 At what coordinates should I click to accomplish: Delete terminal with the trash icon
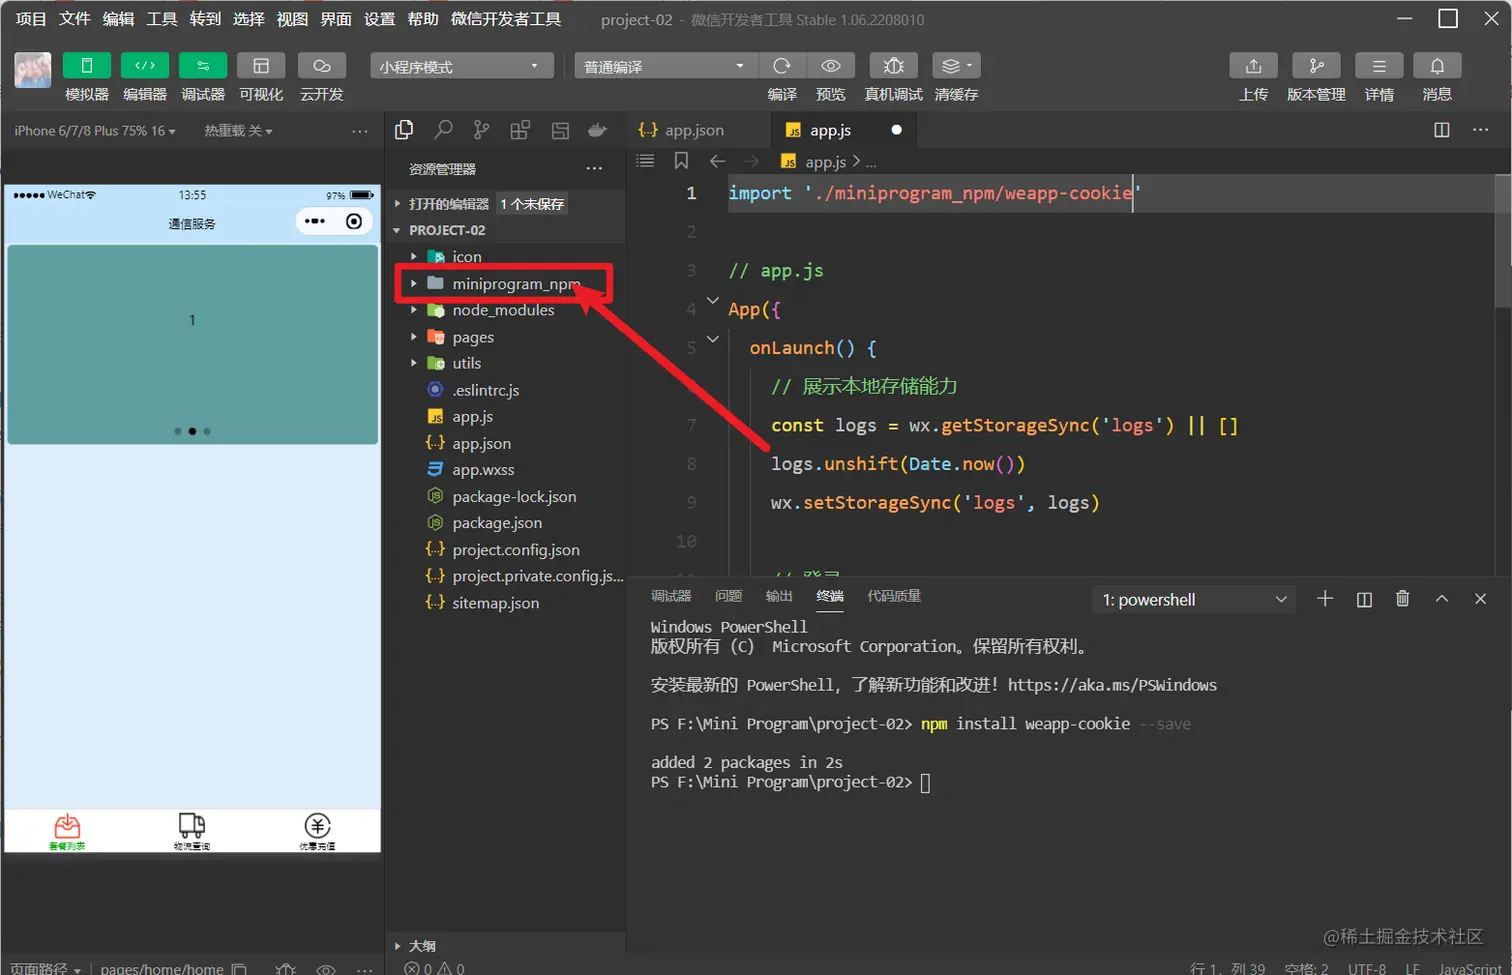click(x=1402, y=599)
